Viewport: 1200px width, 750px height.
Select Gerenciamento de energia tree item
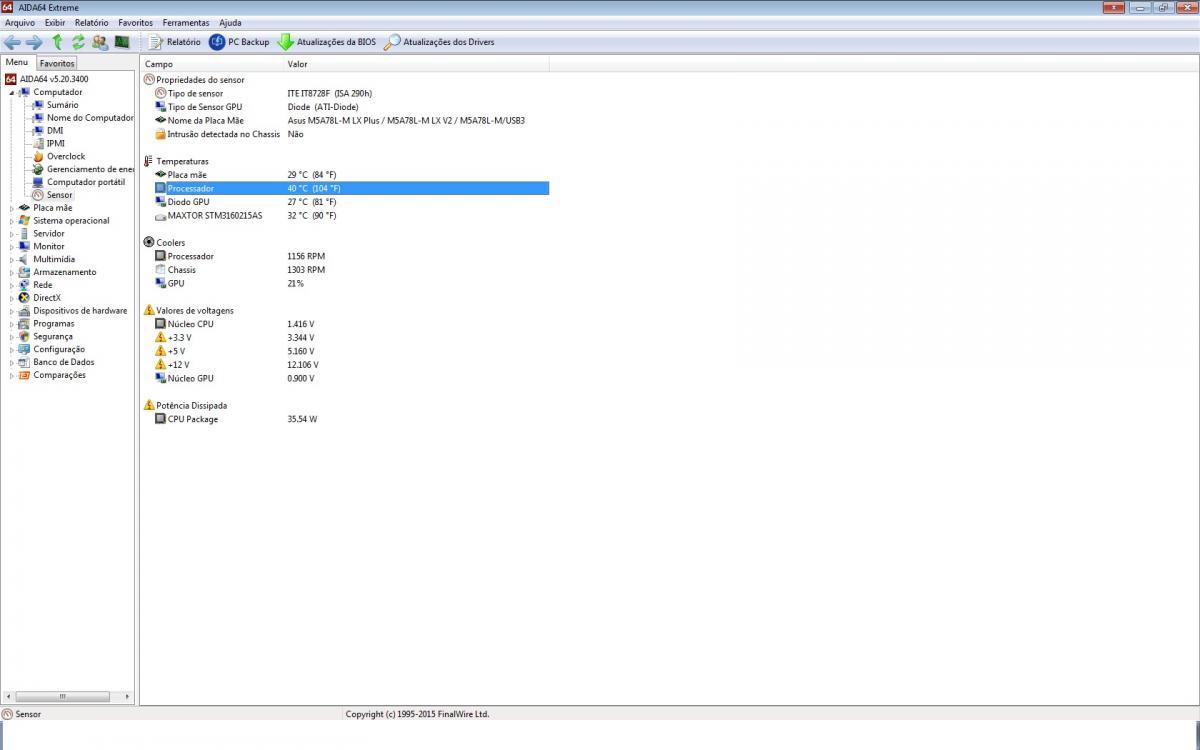click(x=90, y=169)
